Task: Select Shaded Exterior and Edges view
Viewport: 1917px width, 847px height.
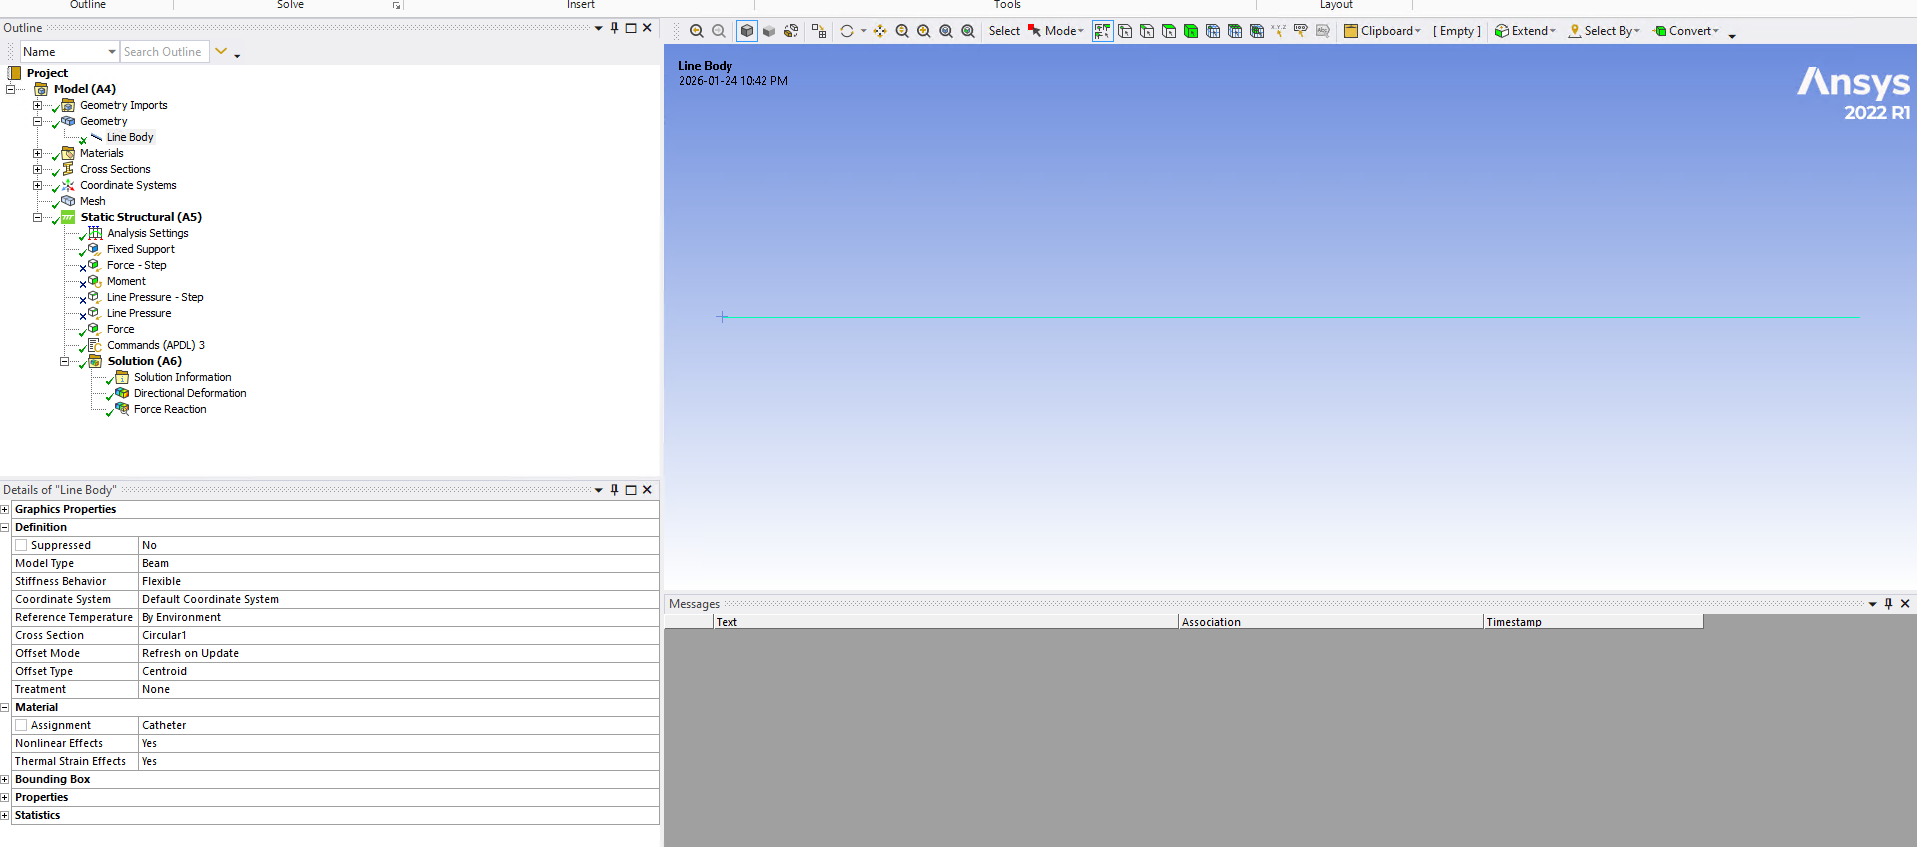Action: click(747, 31)
